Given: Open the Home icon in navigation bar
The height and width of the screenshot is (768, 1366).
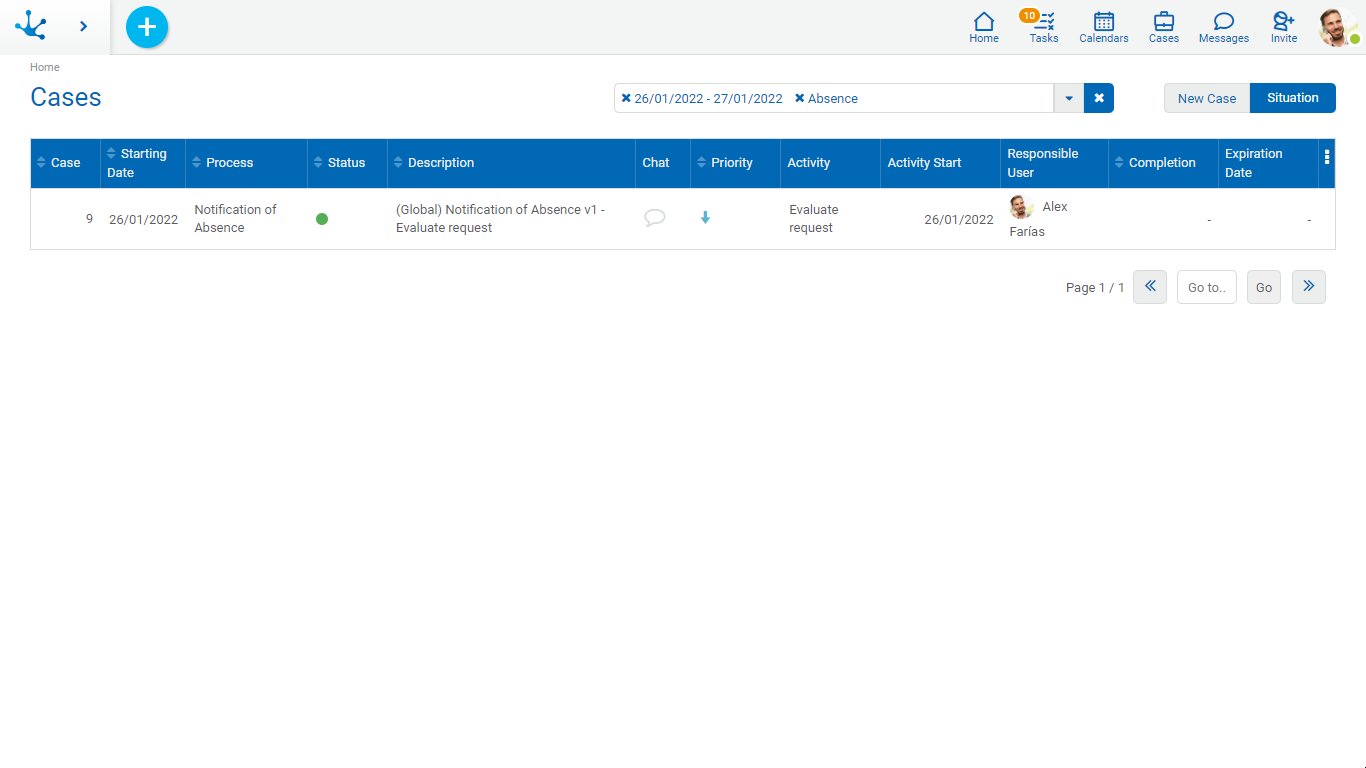Looking at the screenshot, I should pyautogui.click(x=983, y=27).
